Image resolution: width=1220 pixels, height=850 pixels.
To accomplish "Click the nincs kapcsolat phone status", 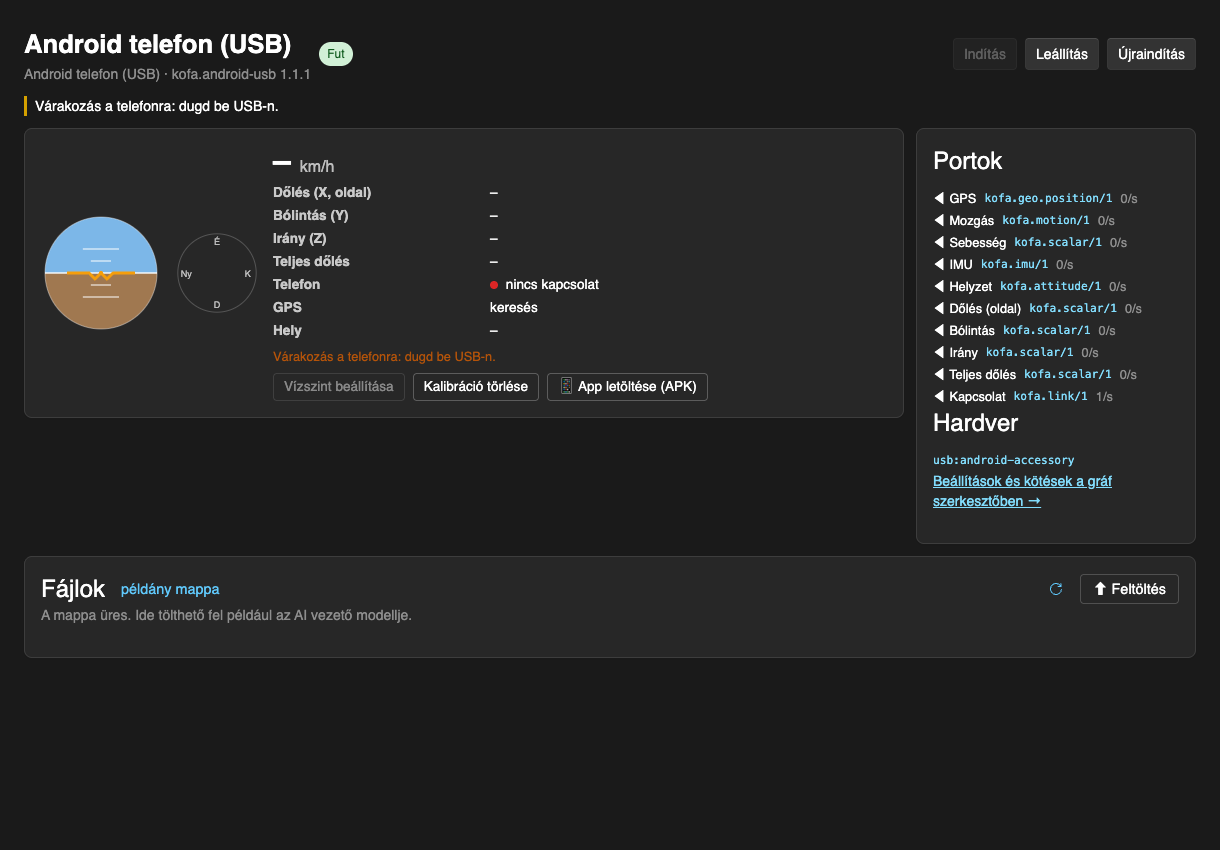I will coord(552,285).
